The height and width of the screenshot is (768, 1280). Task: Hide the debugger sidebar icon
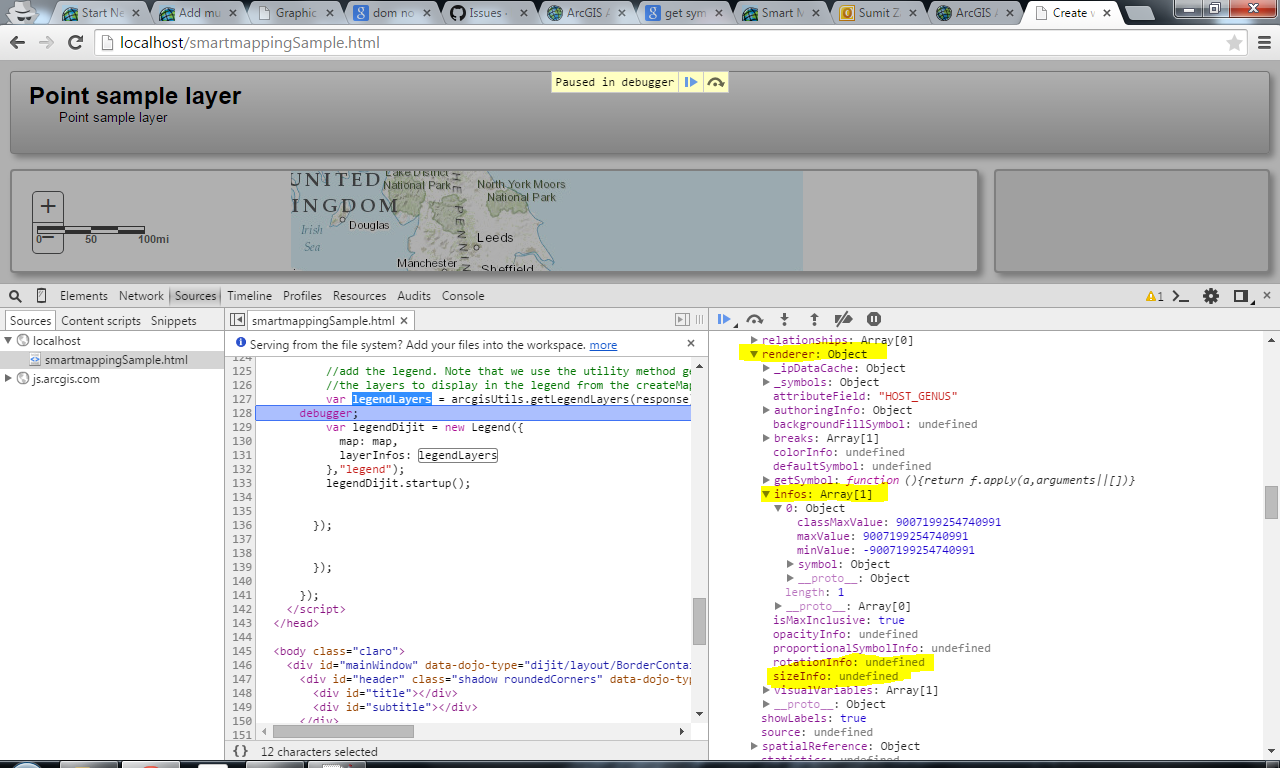coord(682,320)
